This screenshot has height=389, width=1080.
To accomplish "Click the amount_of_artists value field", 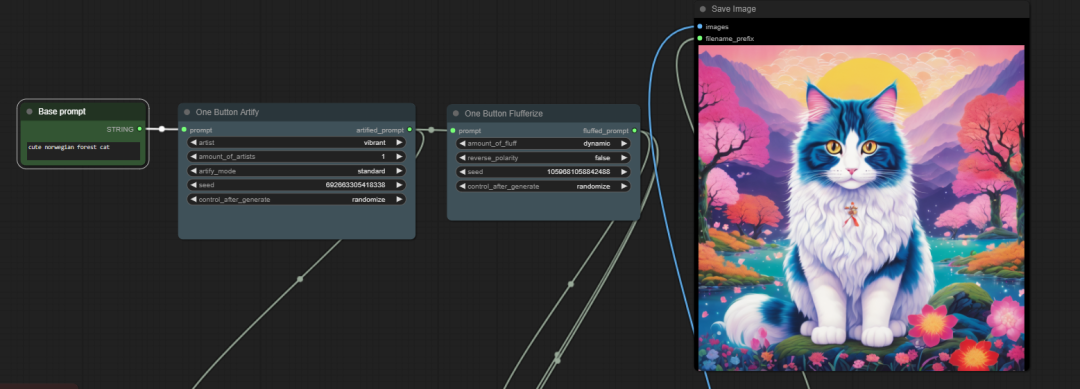I will (296, 157).
